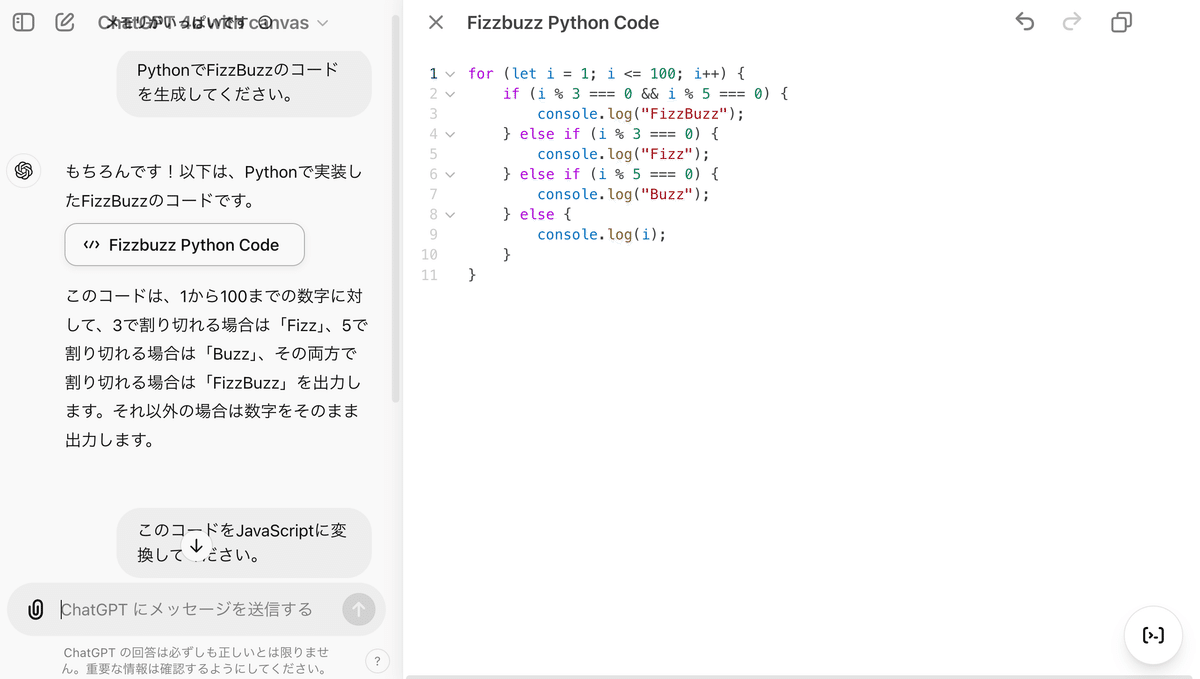Close the Fizzbuzz Python Code canvas
The image size is (1200, 679).
pyautogui.click(x=436, y=22)
